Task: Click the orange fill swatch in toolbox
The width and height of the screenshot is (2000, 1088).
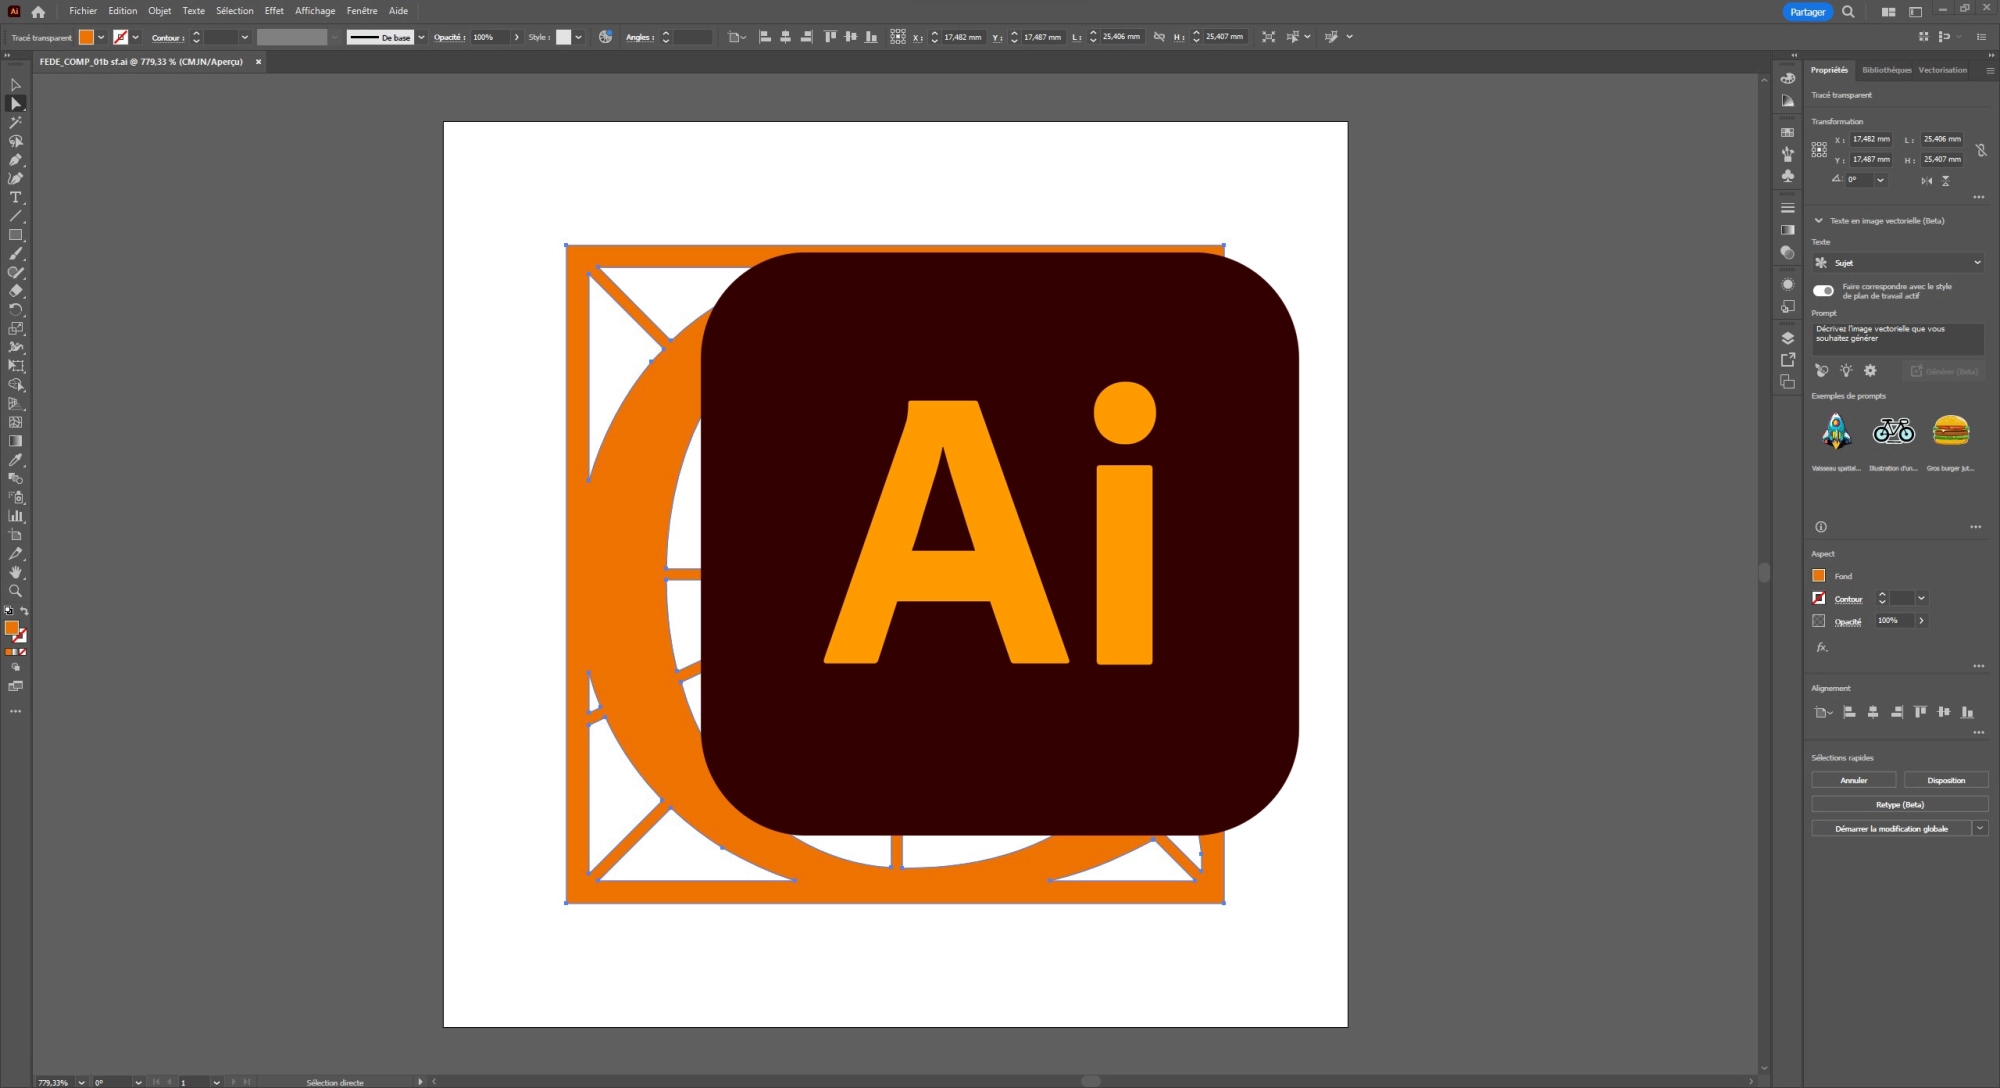Action: [12, 629]
